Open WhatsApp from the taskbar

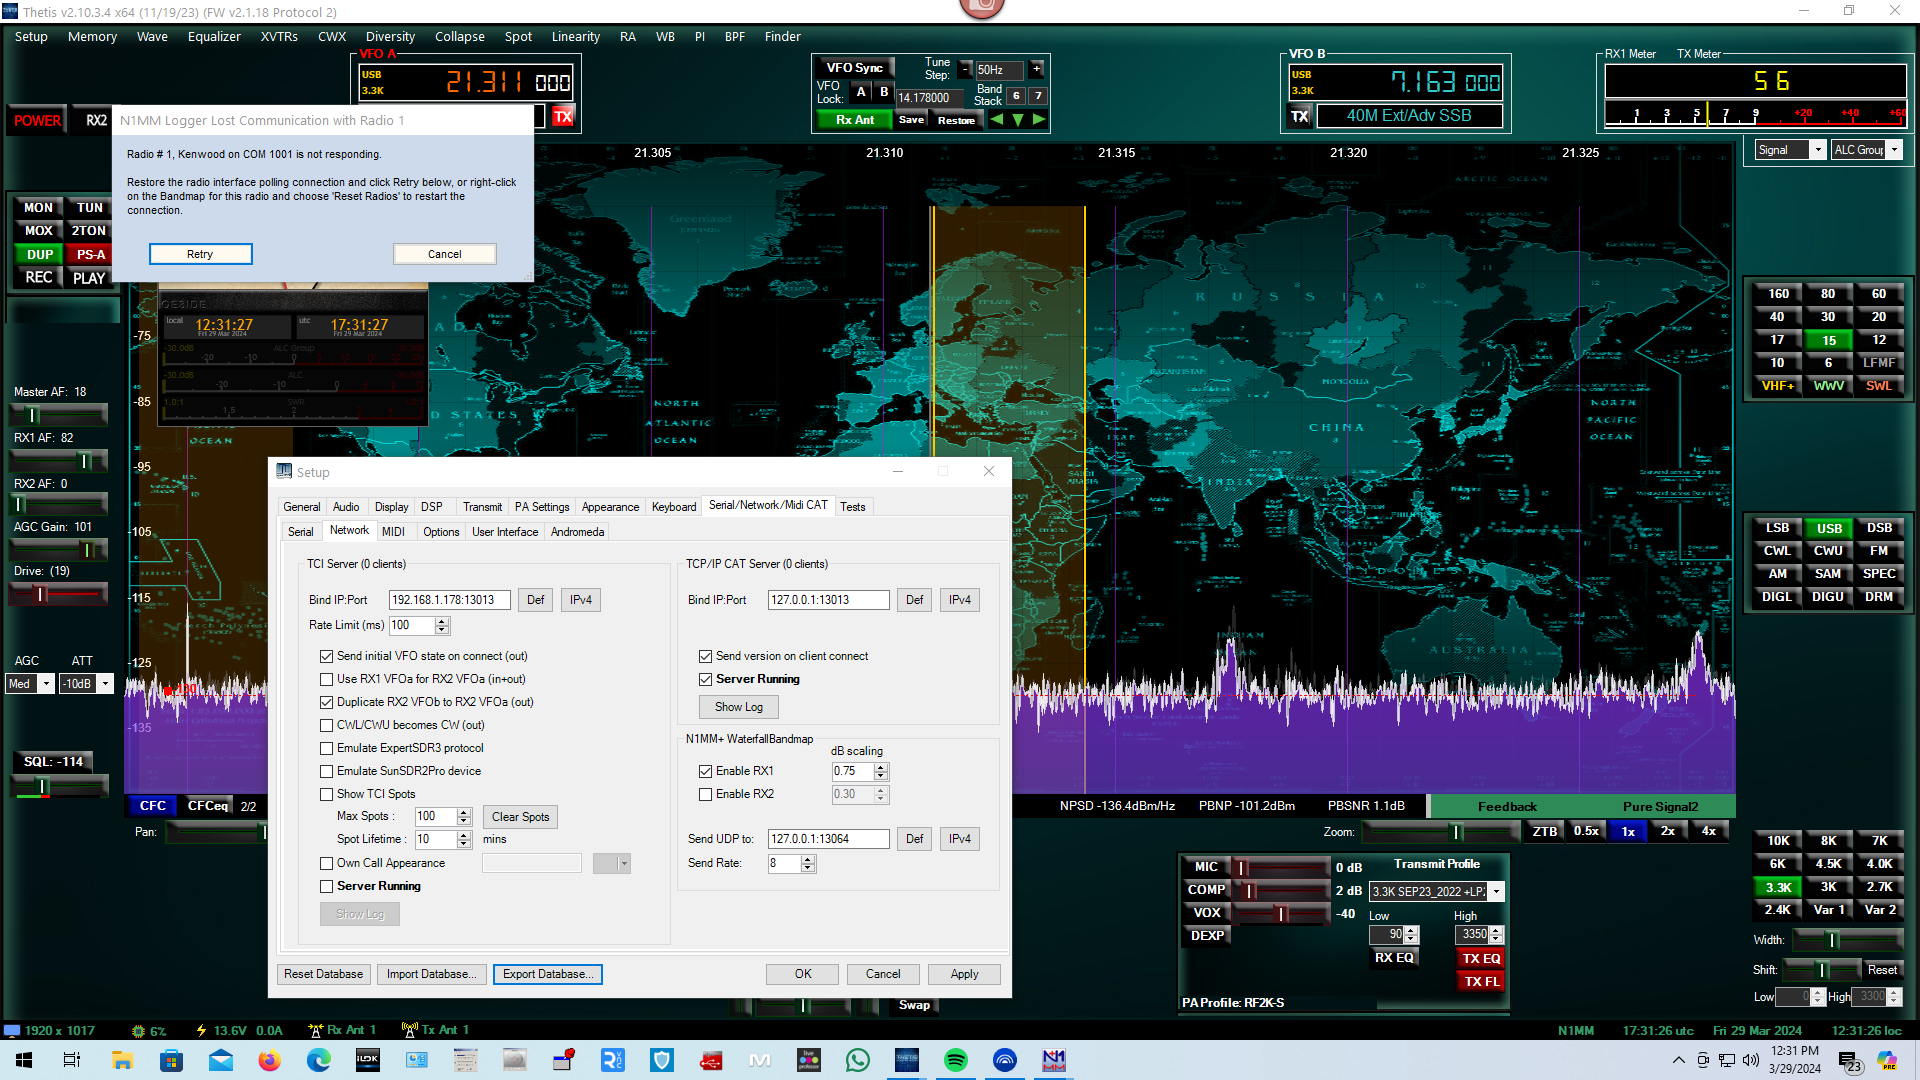[858, 1060]
